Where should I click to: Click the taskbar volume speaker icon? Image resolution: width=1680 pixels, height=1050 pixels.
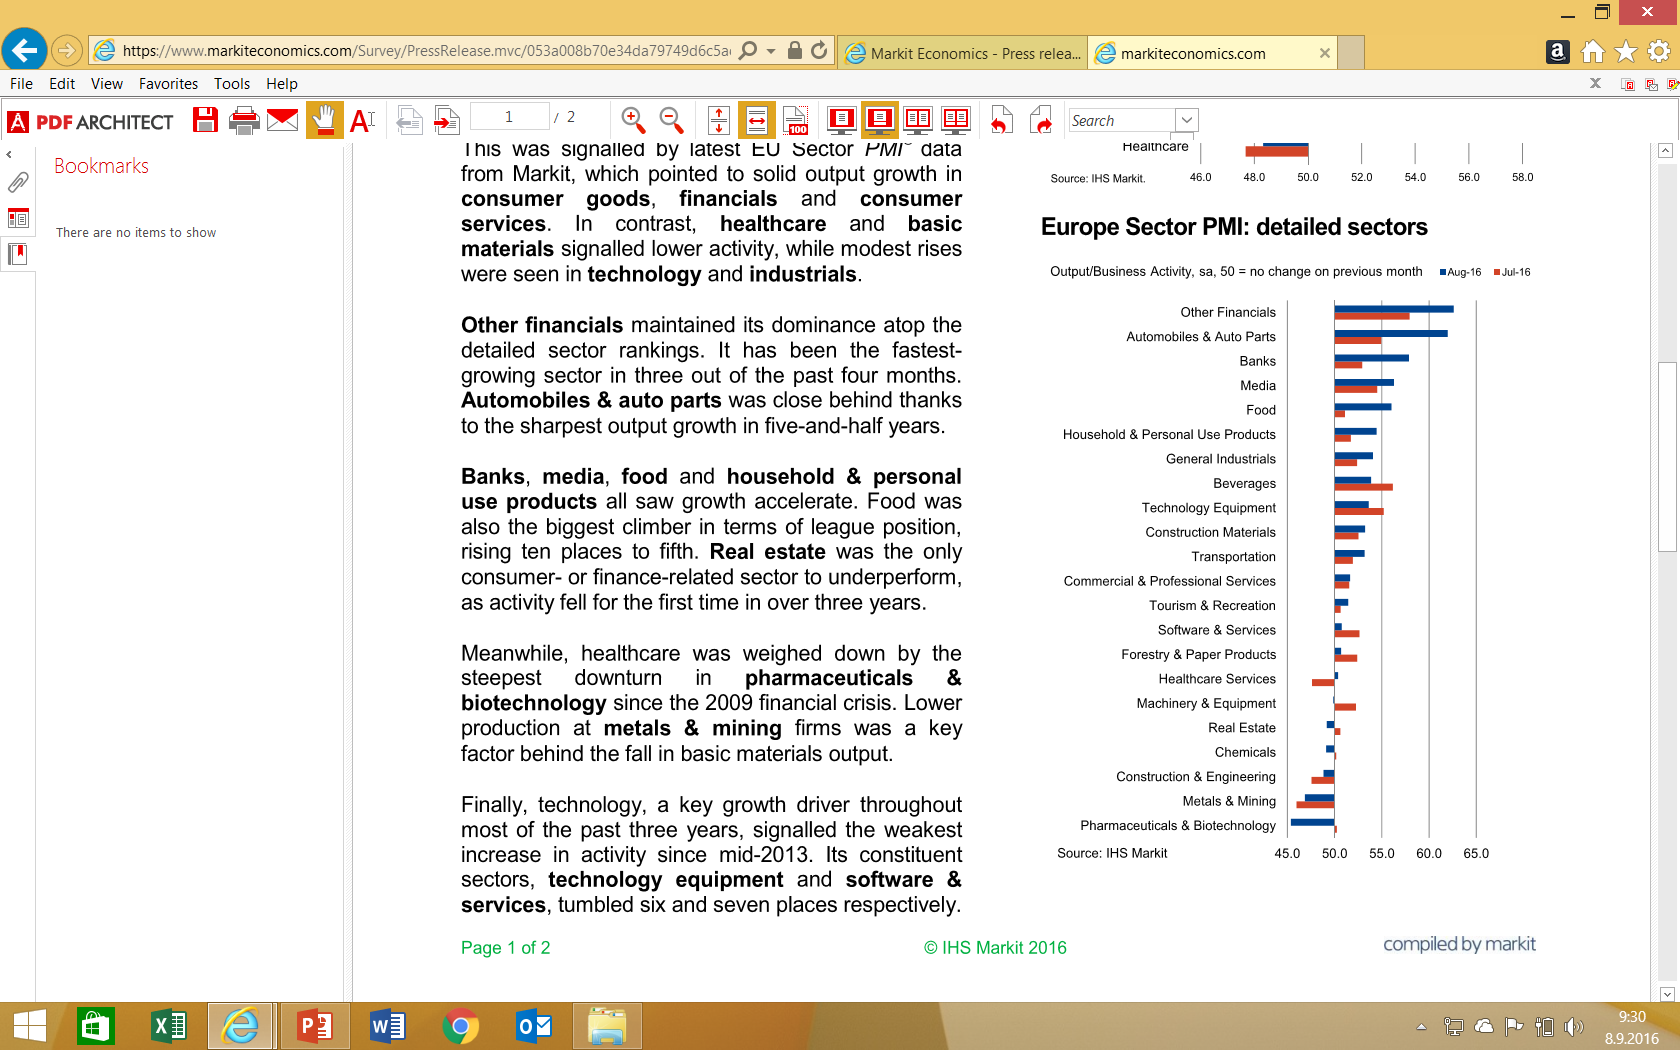(x=1574, y=1027)
